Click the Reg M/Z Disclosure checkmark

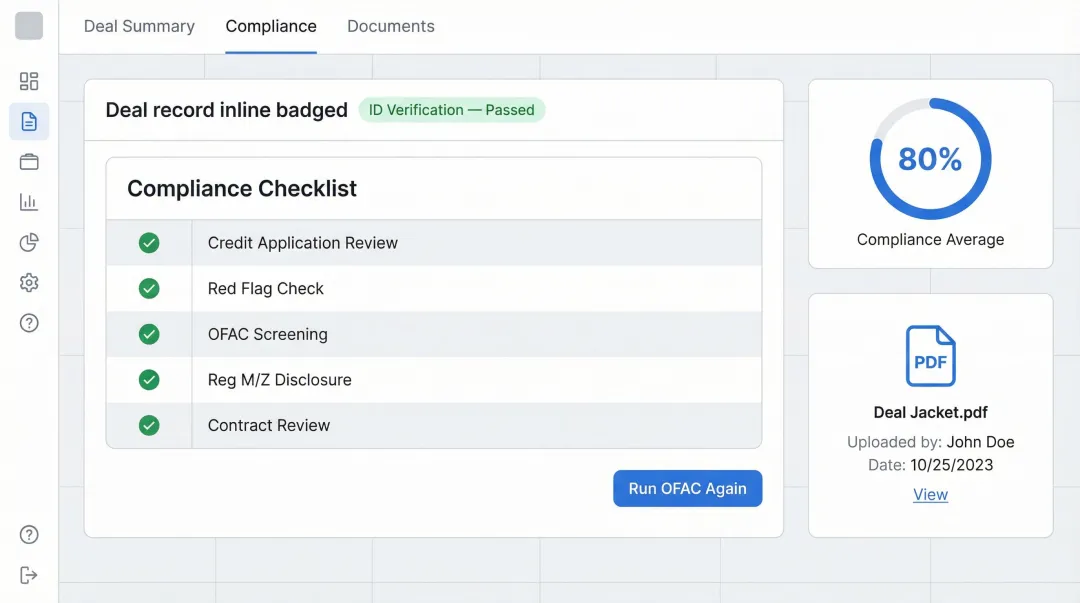pos(149,380)
